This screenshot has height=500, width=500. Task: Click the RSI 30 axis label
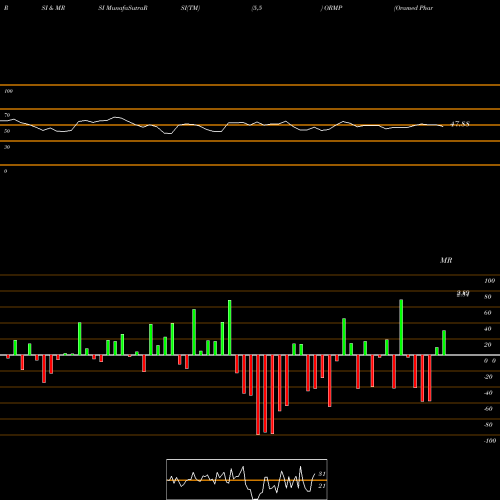point(7,147)
